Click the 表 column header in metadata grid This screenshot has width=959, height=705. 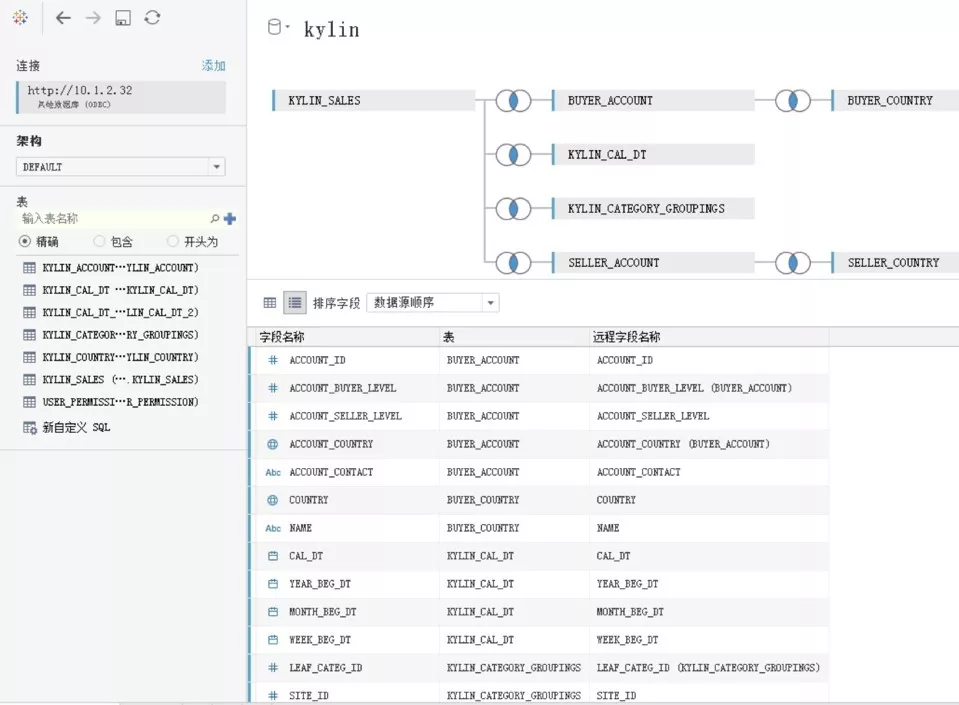[514, 337]
